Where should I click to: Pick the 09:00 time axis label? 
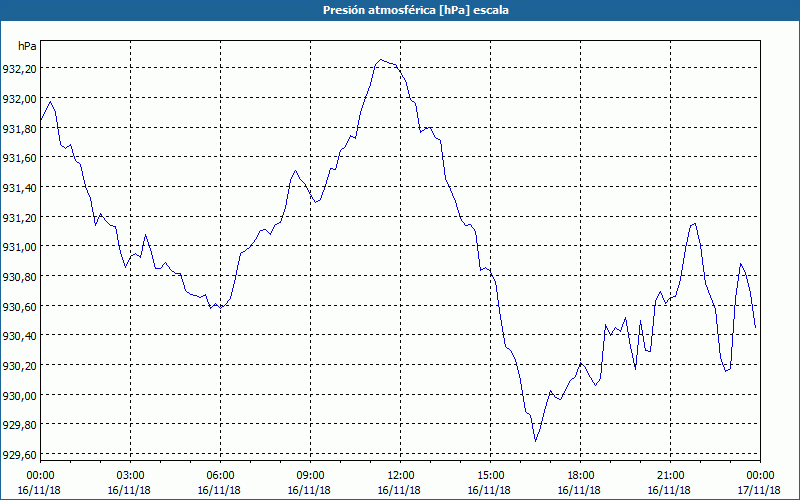(x=310, y=476)
